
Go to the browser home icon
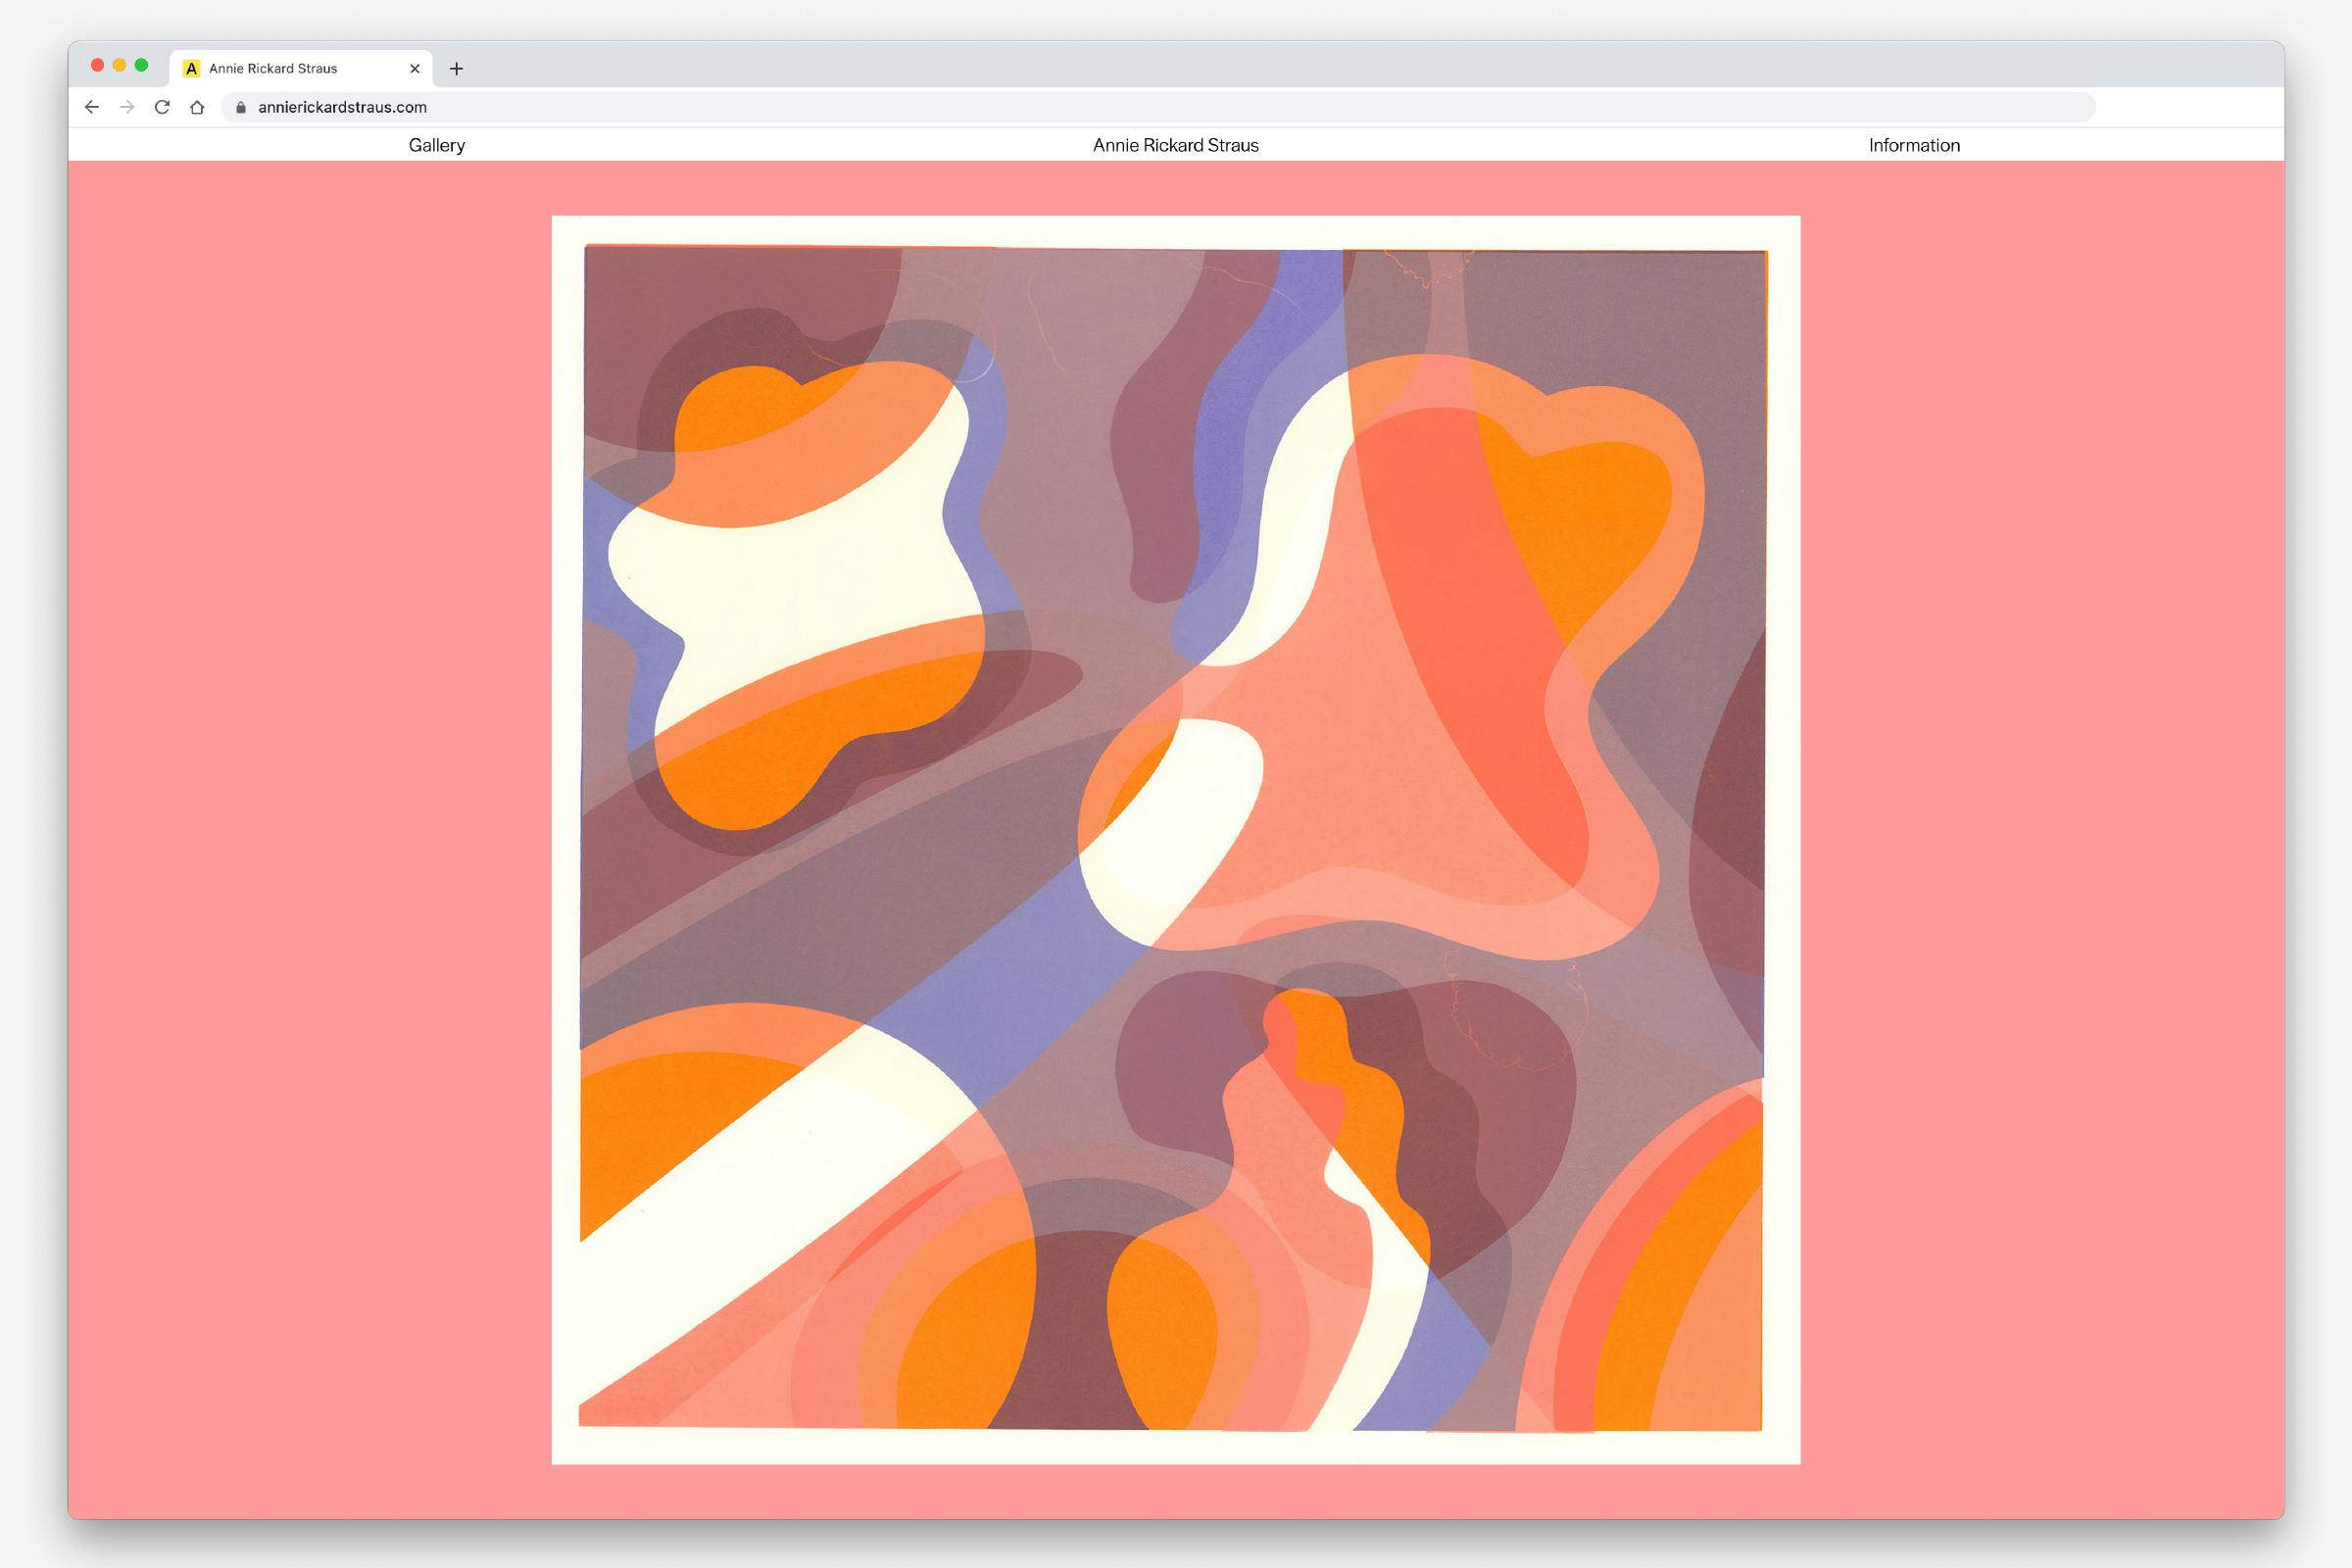click(197, 107)
